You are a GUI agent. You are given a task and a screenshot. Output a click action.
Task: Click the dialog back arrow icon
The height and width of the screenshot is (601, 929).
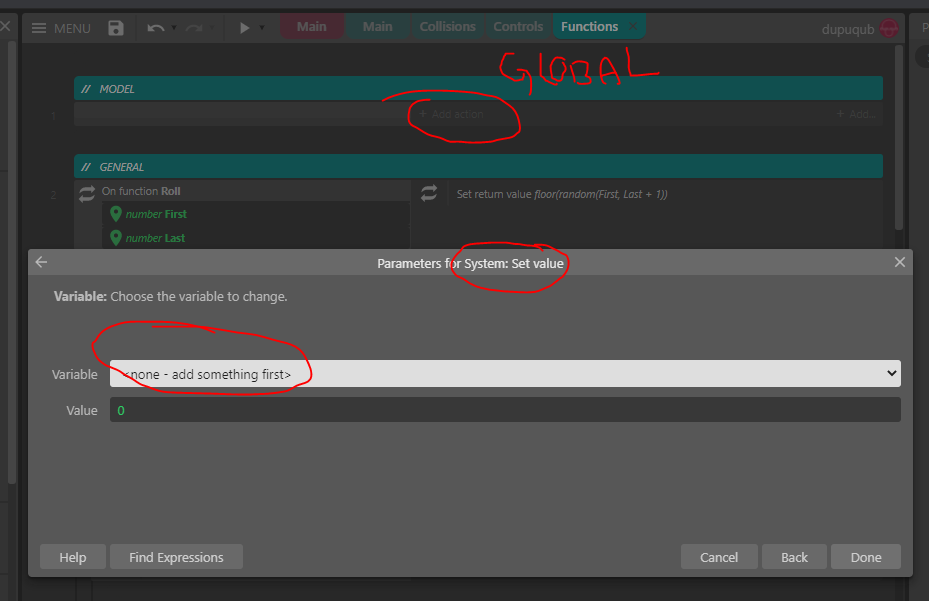41,262
